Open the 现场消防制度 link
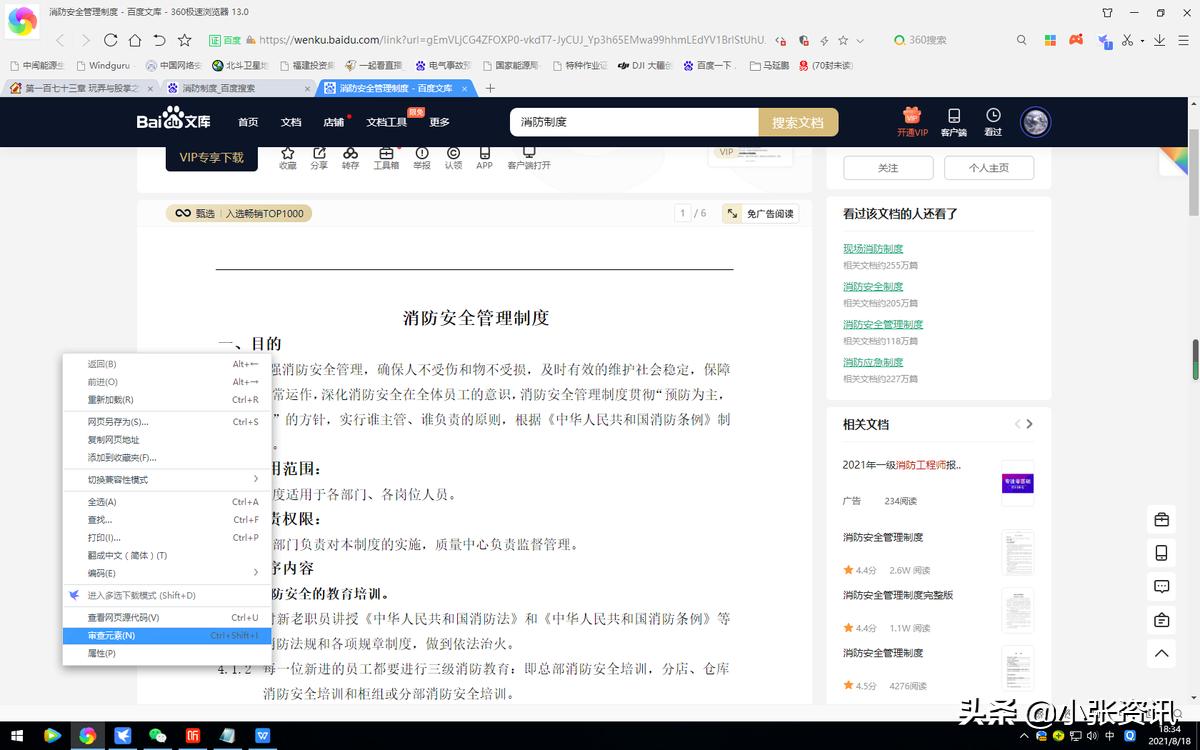1200x750 pixels. pyautogui.click(x=873, y=248)
